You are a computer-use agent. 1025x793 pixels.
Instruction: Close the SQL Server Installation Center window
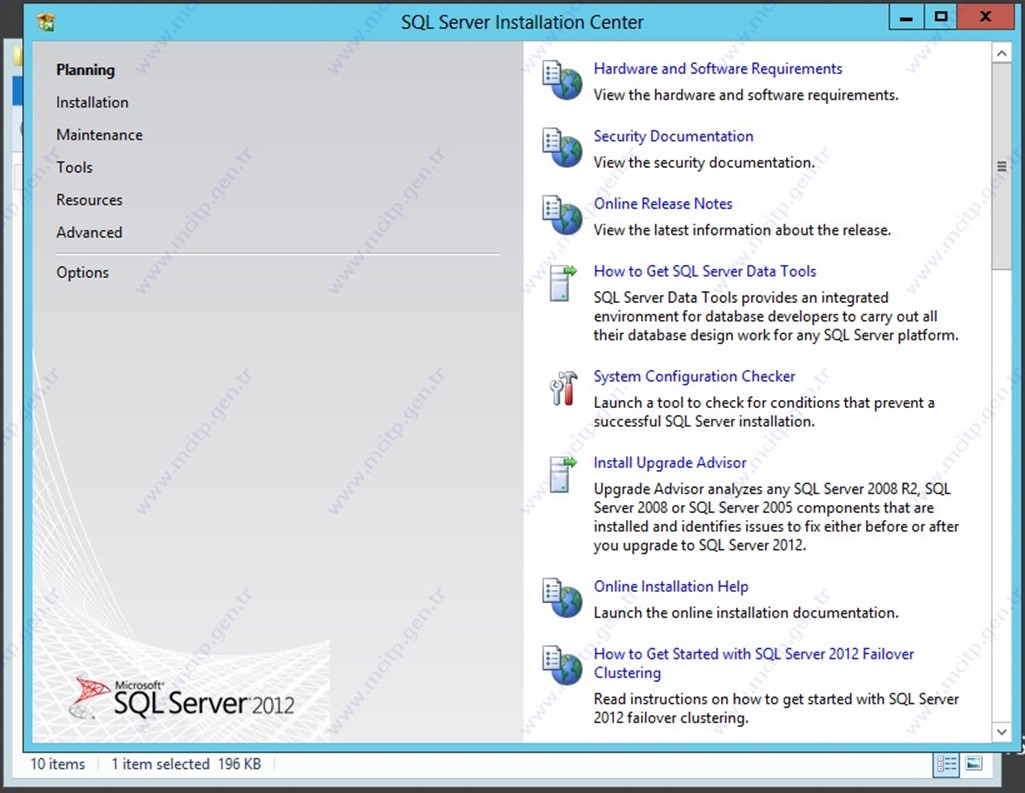click(986, 18)
